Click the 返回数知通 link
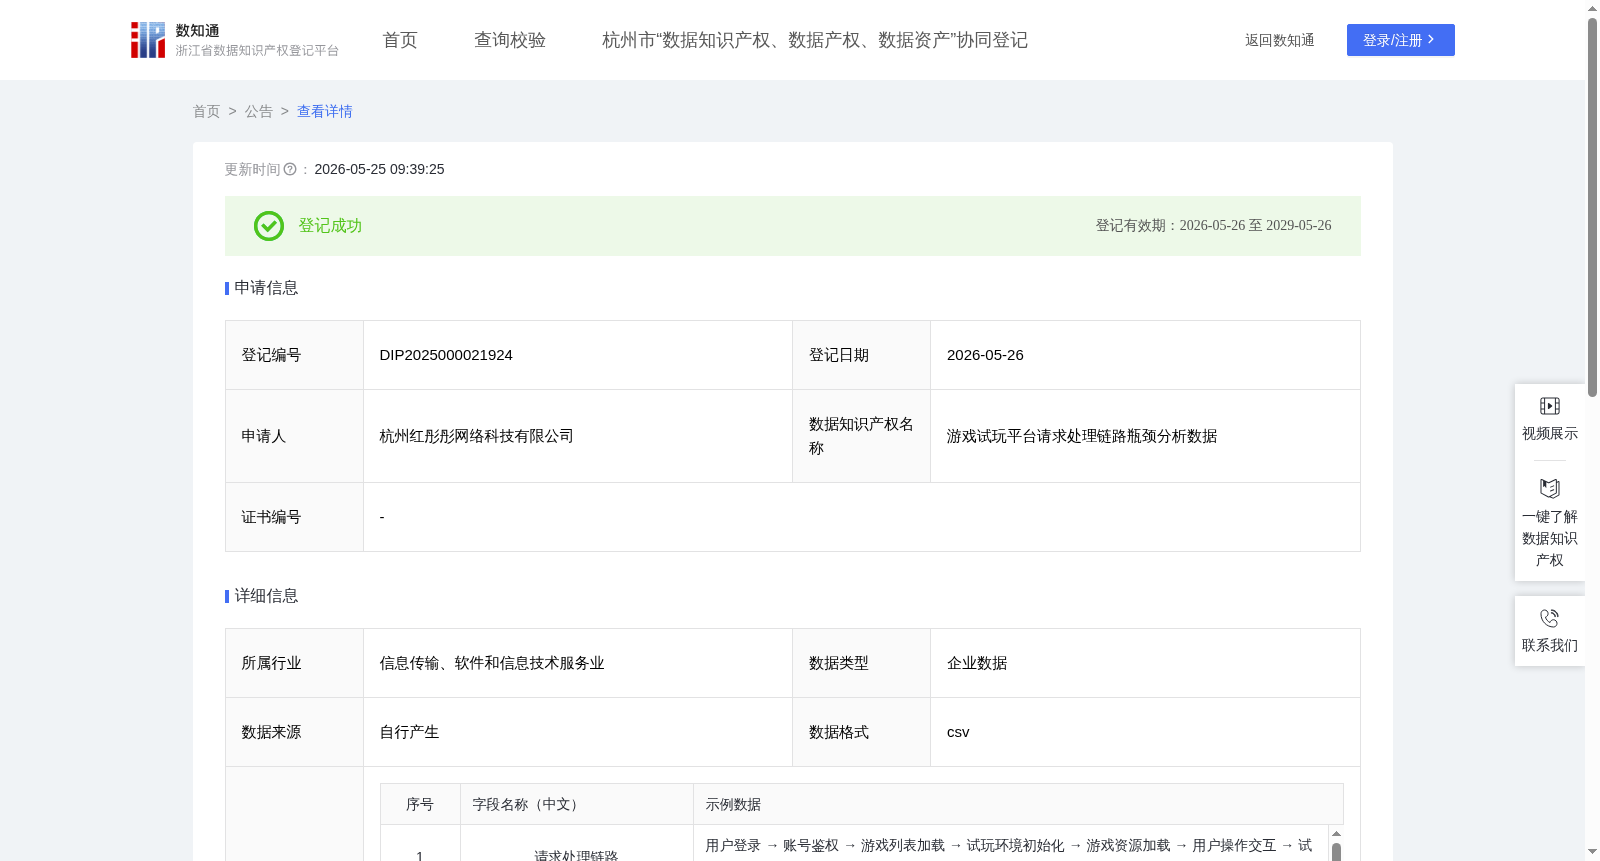The width and height of the screenshot is (1600, 861). pyautogui.click(x=1279, y=41)
